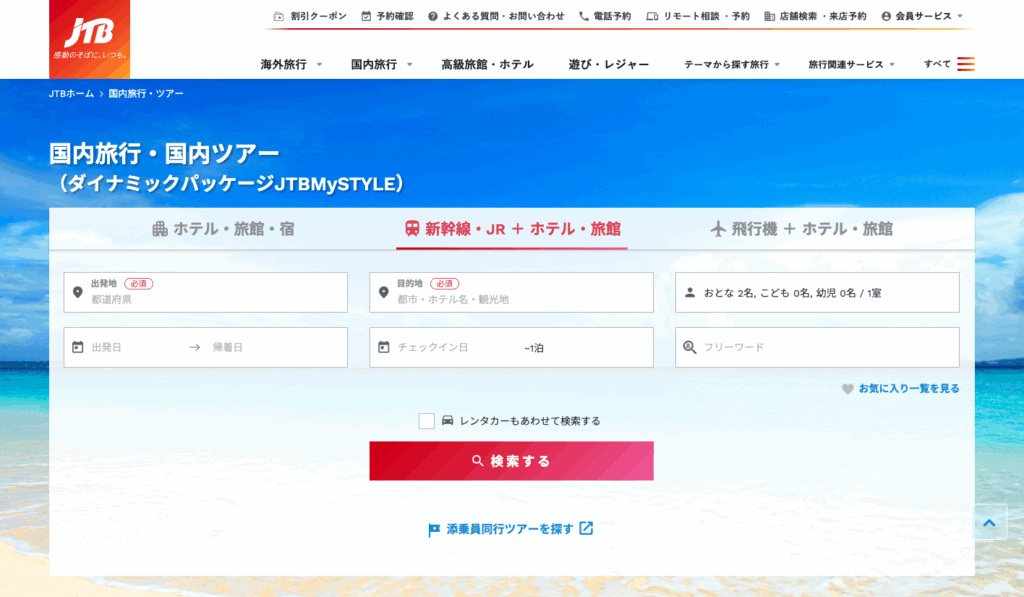Click the 出発地 departure prefecture field
Screen dimensions: 1024x597
tap(206, 292)
